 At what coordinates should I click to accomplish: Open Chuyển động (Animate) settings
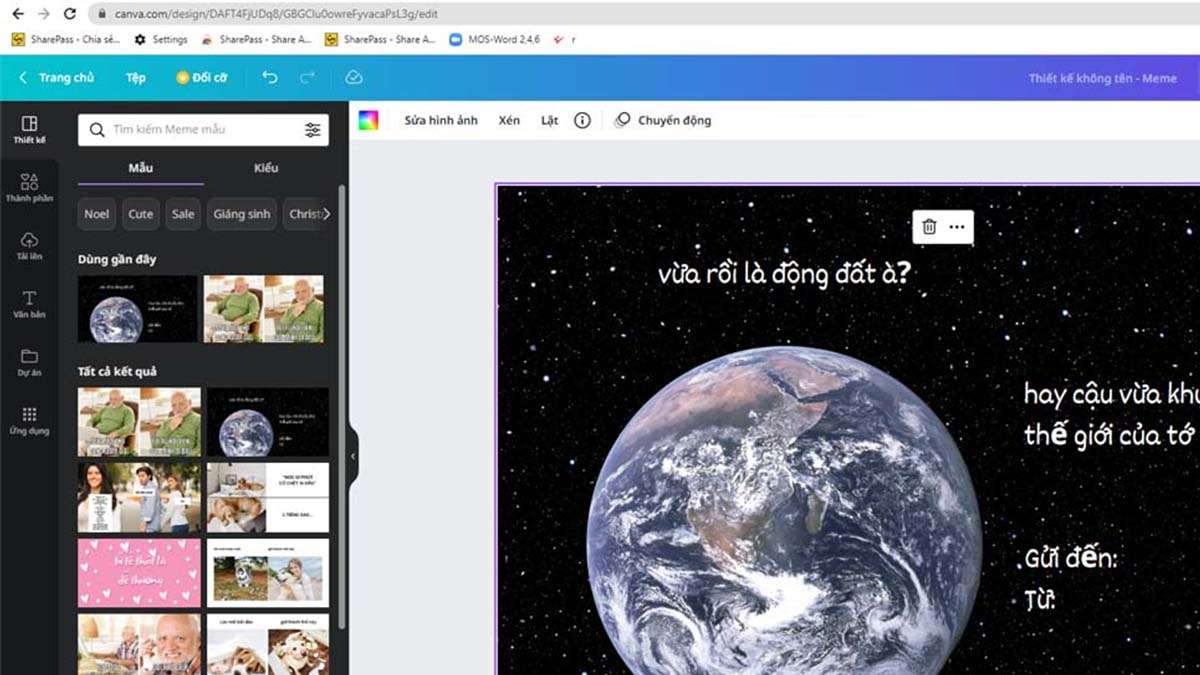665,120
